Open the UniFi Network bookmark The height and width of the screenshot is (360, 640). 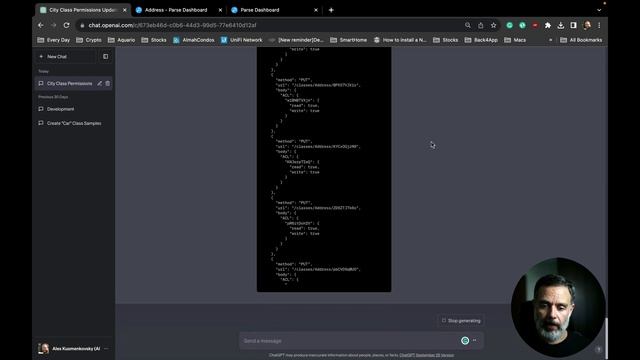[242, 40]
